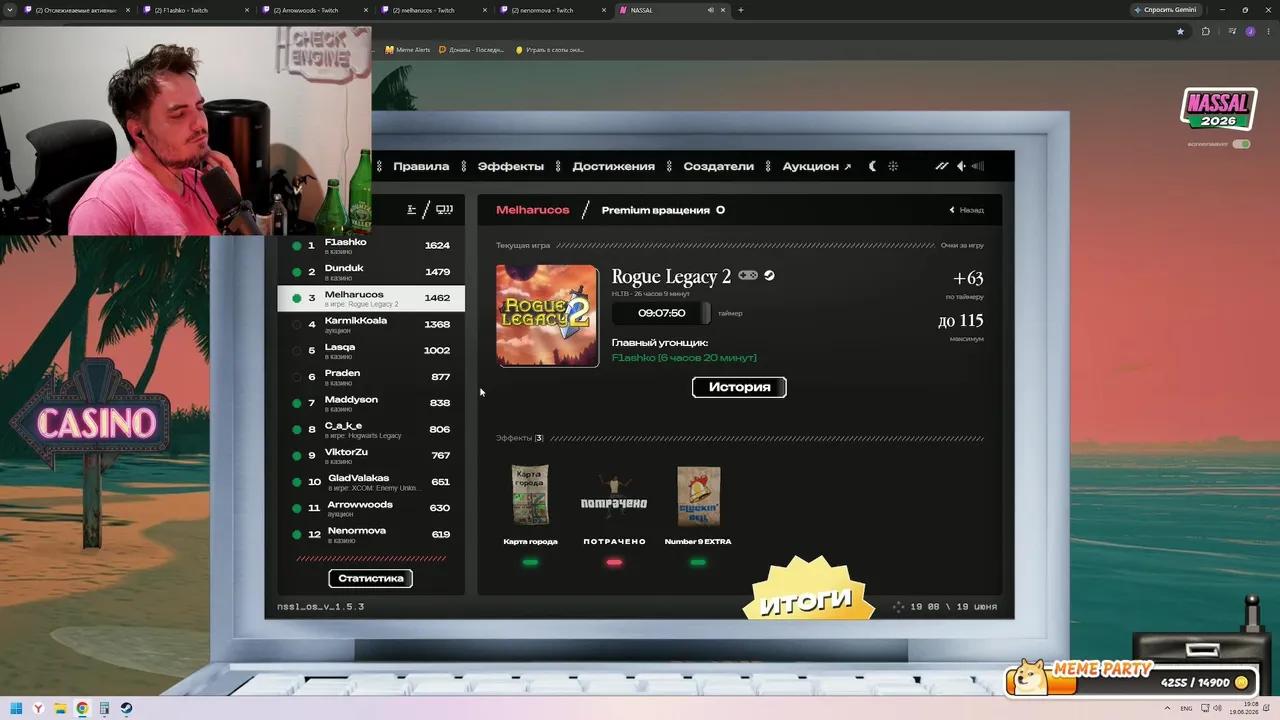Select Maddyson leaderboard row

point(371,403)
